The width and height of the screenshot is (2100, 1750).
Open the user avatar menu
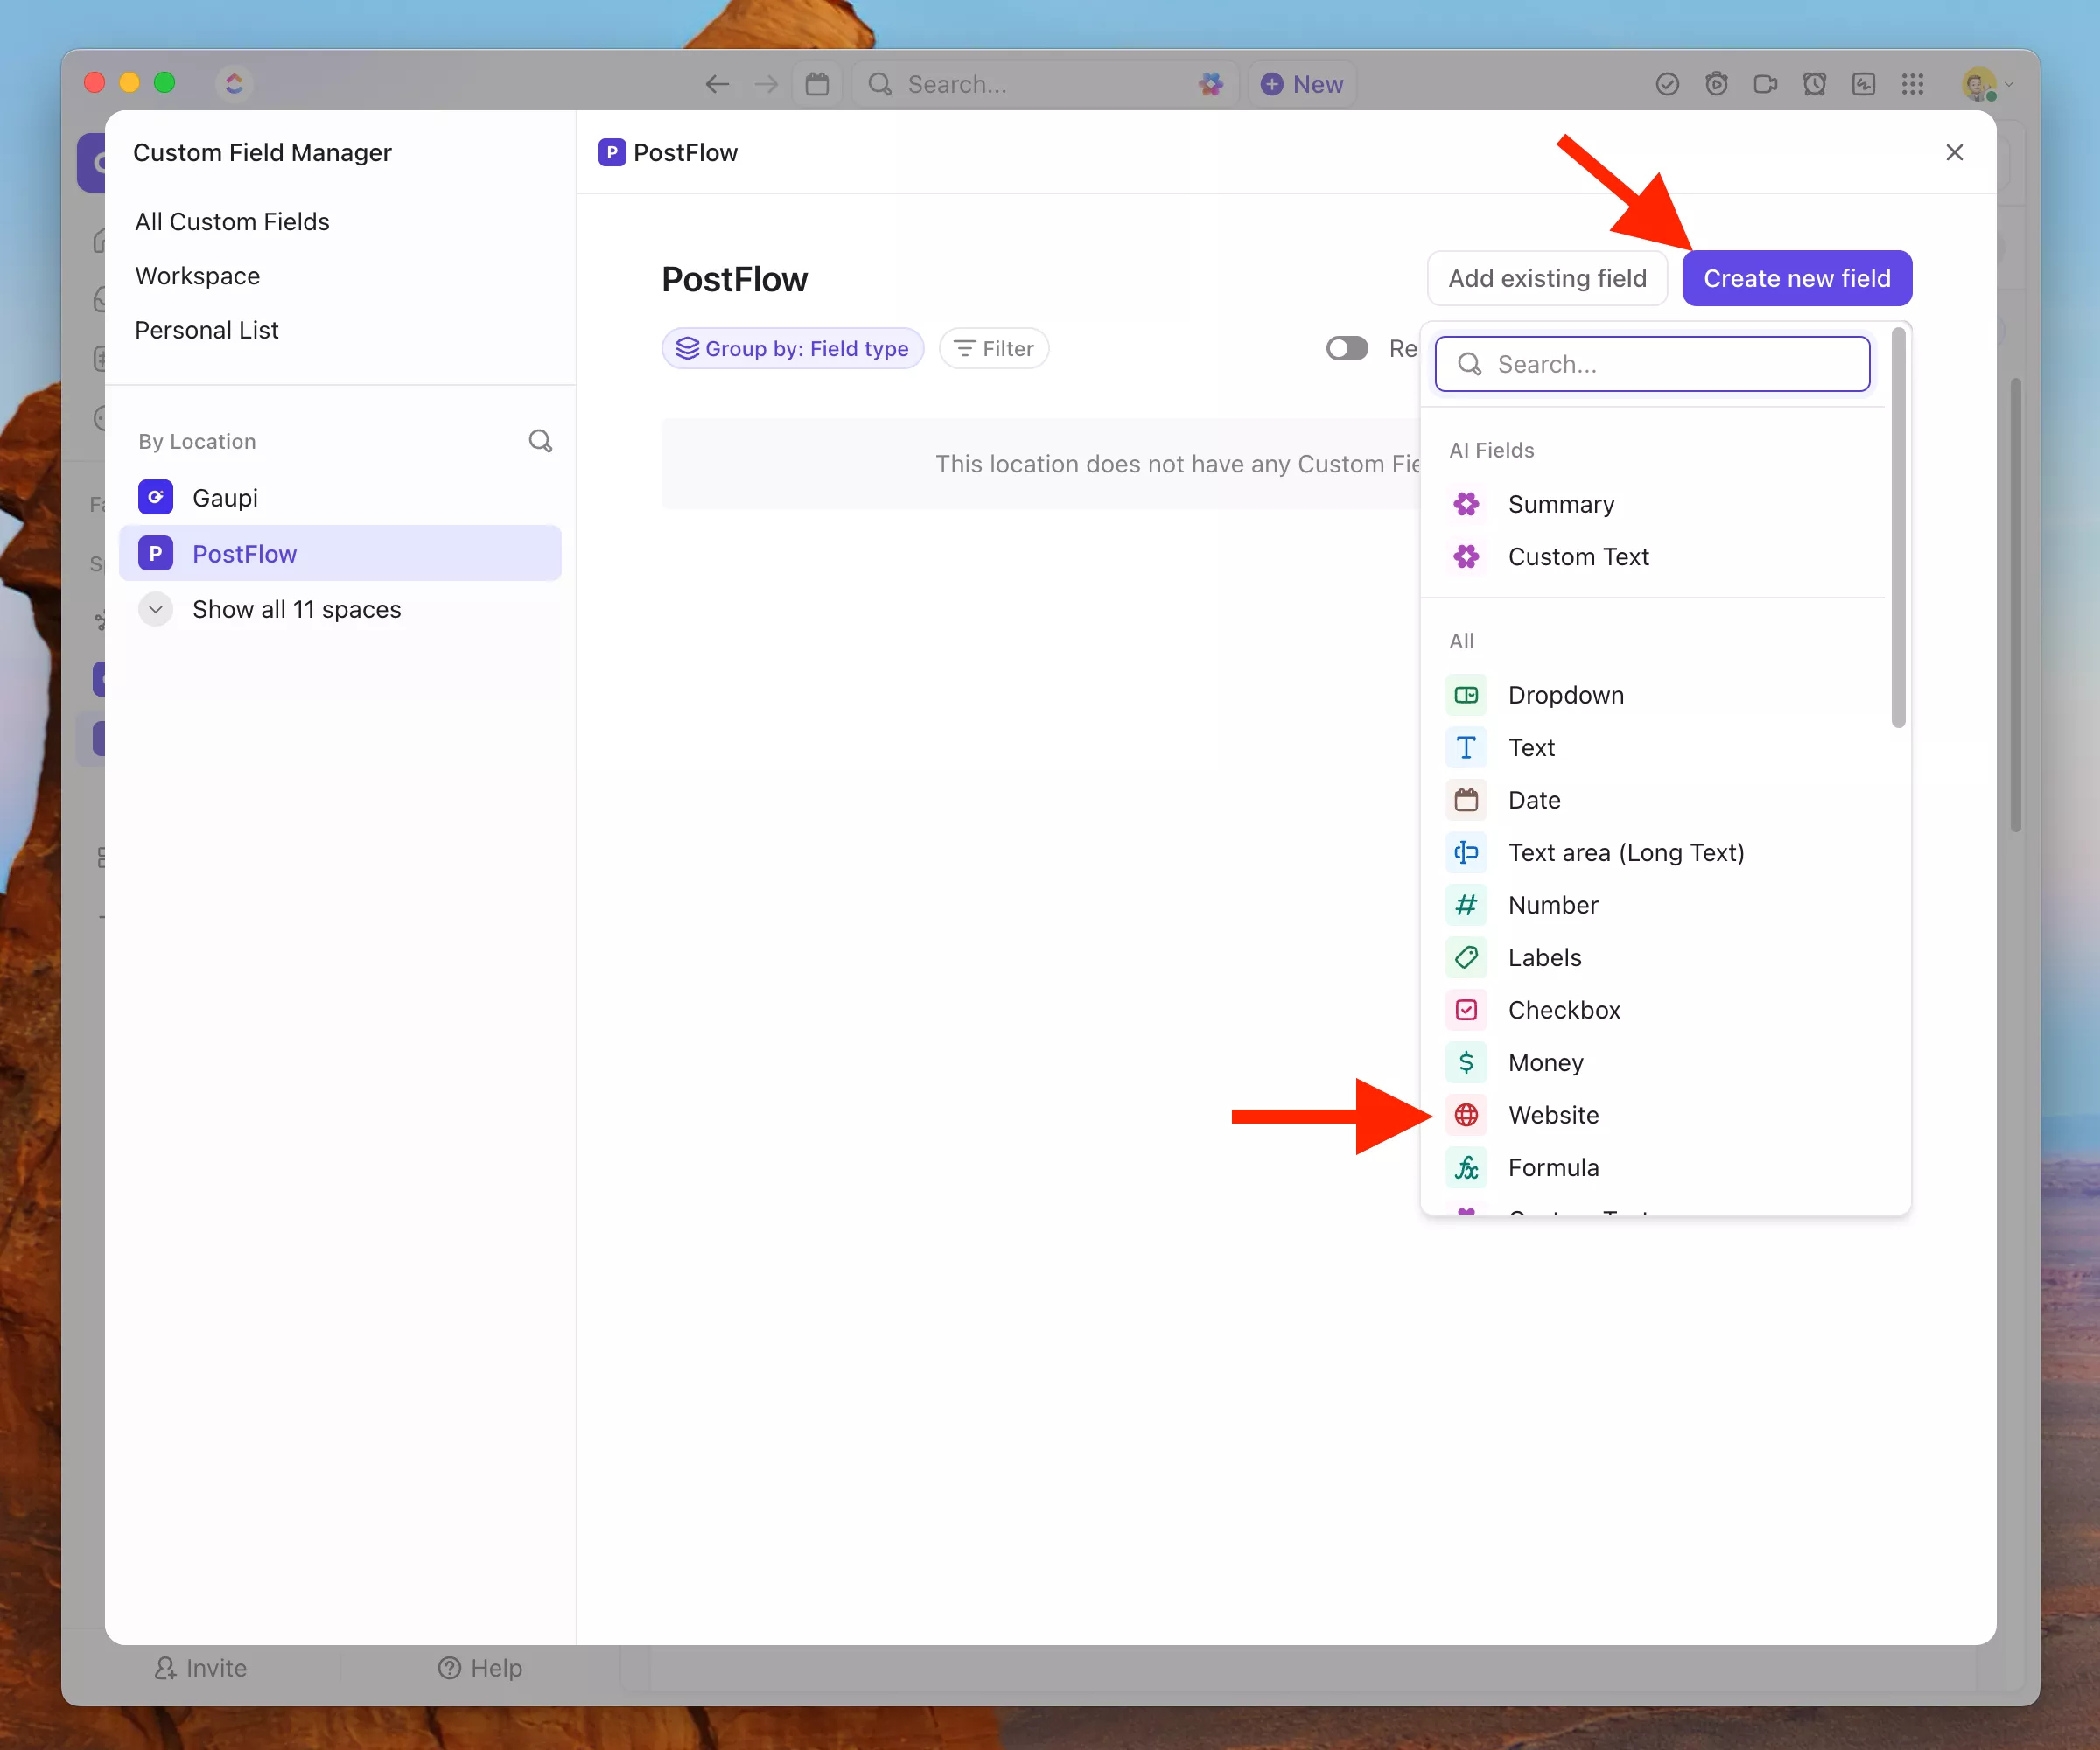tap(1985, 84)
